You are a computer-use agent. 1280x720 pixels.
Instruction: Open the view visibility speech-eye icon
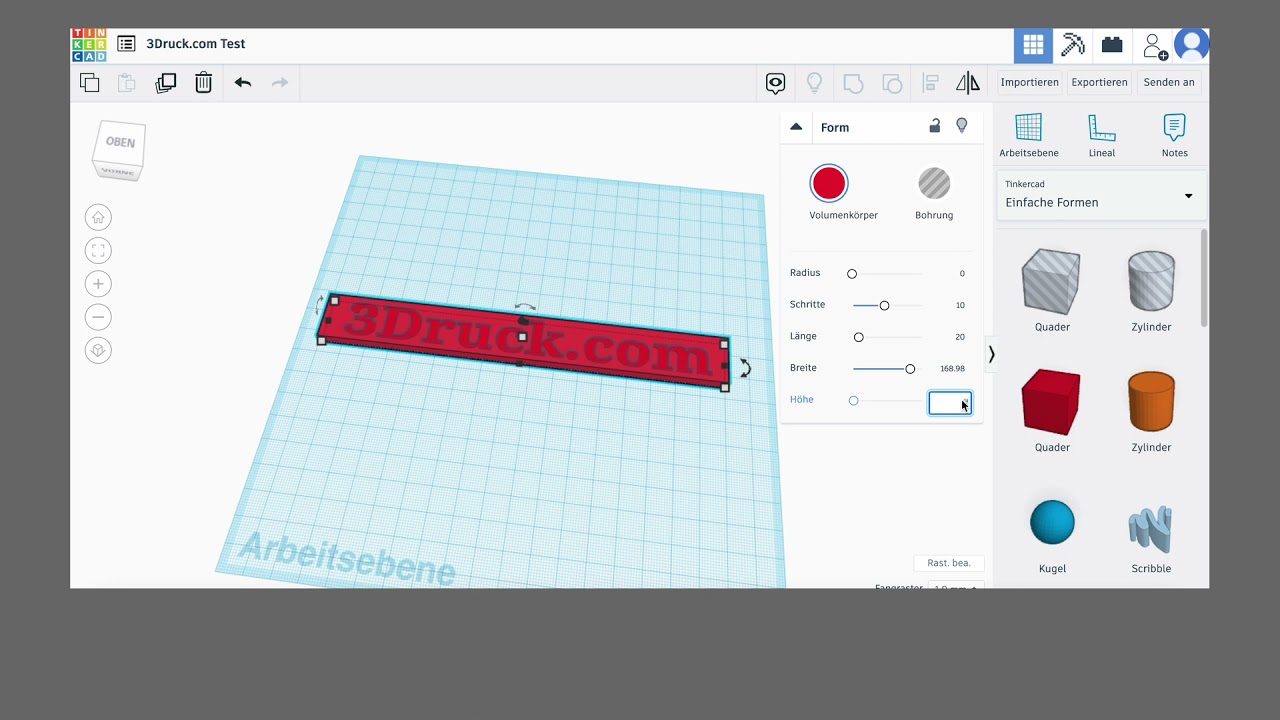(x=776, y=83)
